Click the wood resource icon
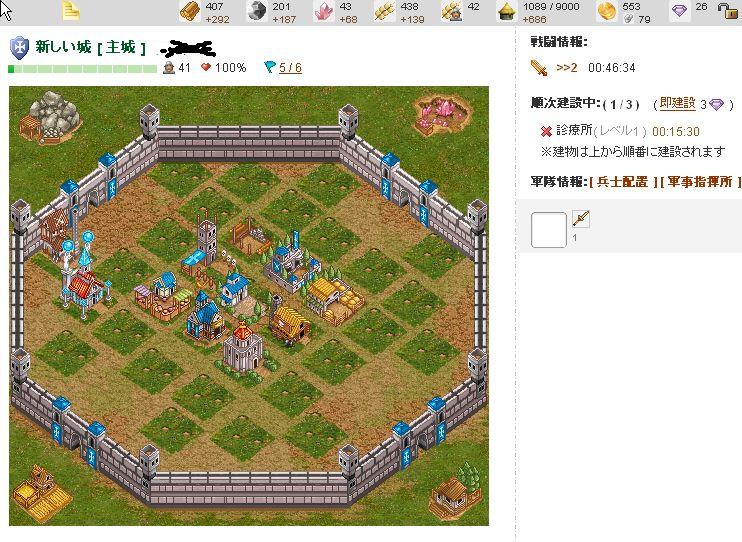742x542 pixels. coord(190,11)
